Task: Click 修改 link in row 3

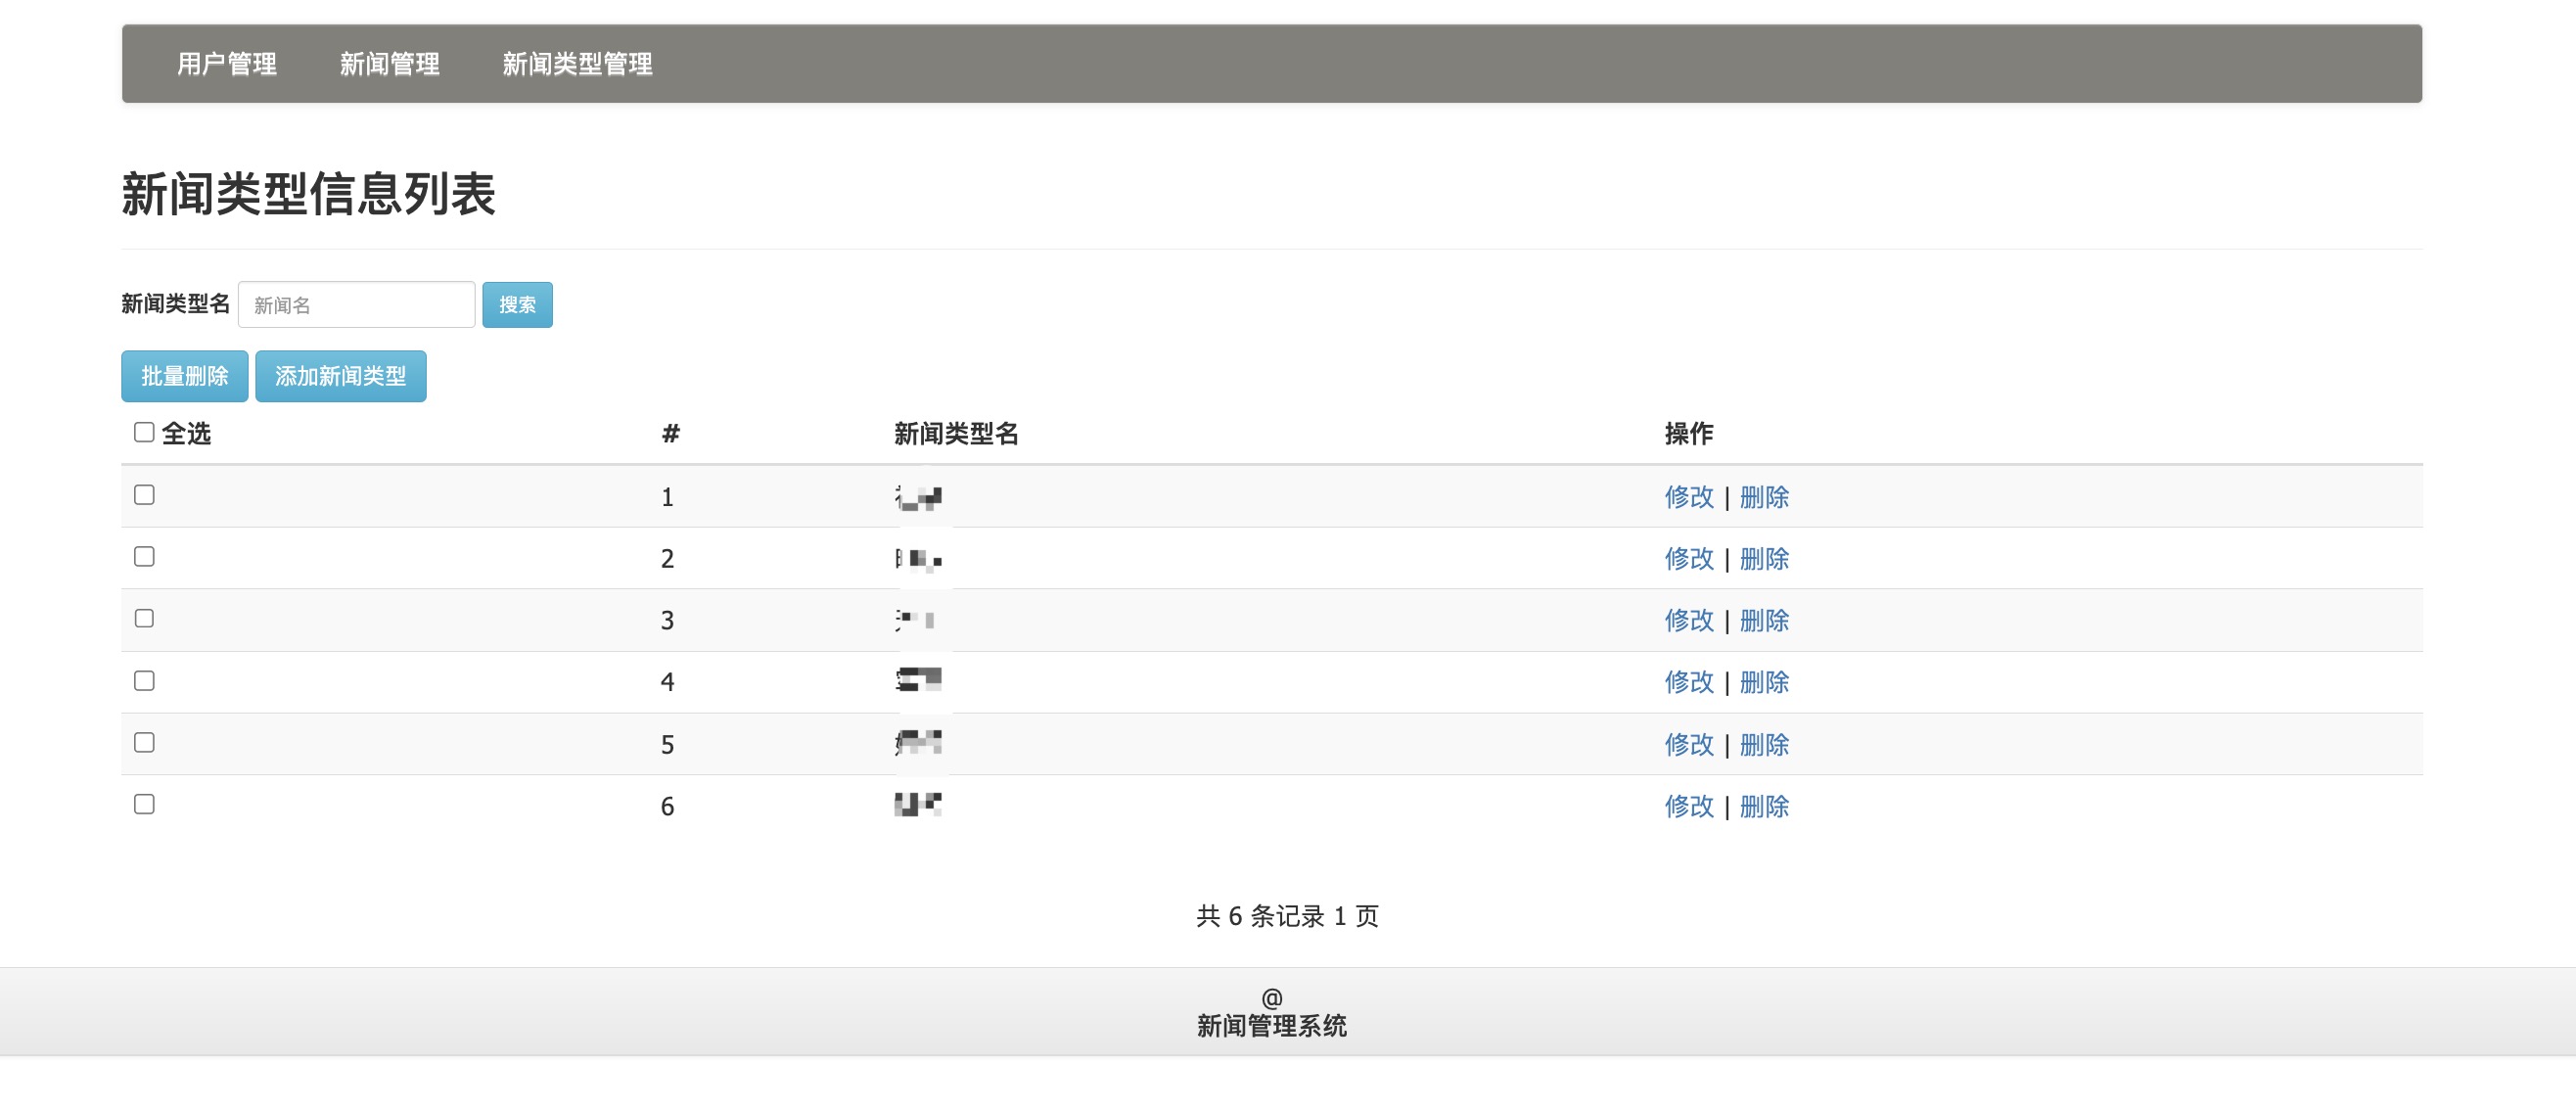Action: (x=1689, y=621)
